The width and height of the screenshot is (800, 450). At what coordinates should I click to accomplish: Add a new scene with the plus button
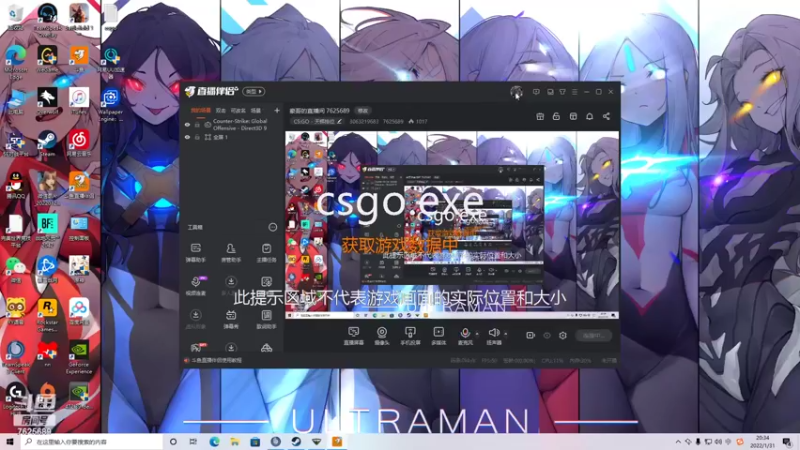[277, 110]
